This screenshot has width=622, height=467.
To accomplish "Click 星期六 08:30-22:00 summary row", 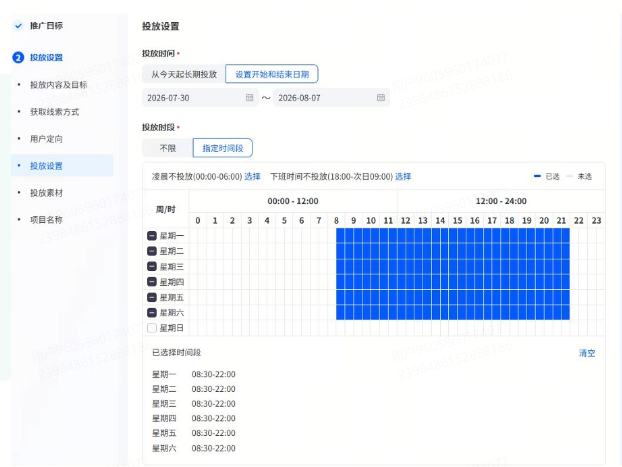I will pos(194,448).
